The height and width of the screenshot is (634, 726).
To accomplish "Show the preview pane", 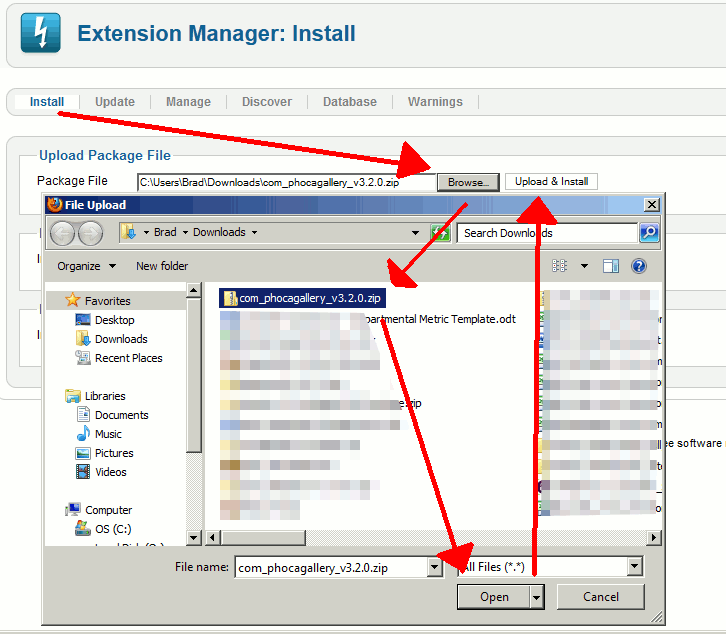I will [611, 266].
